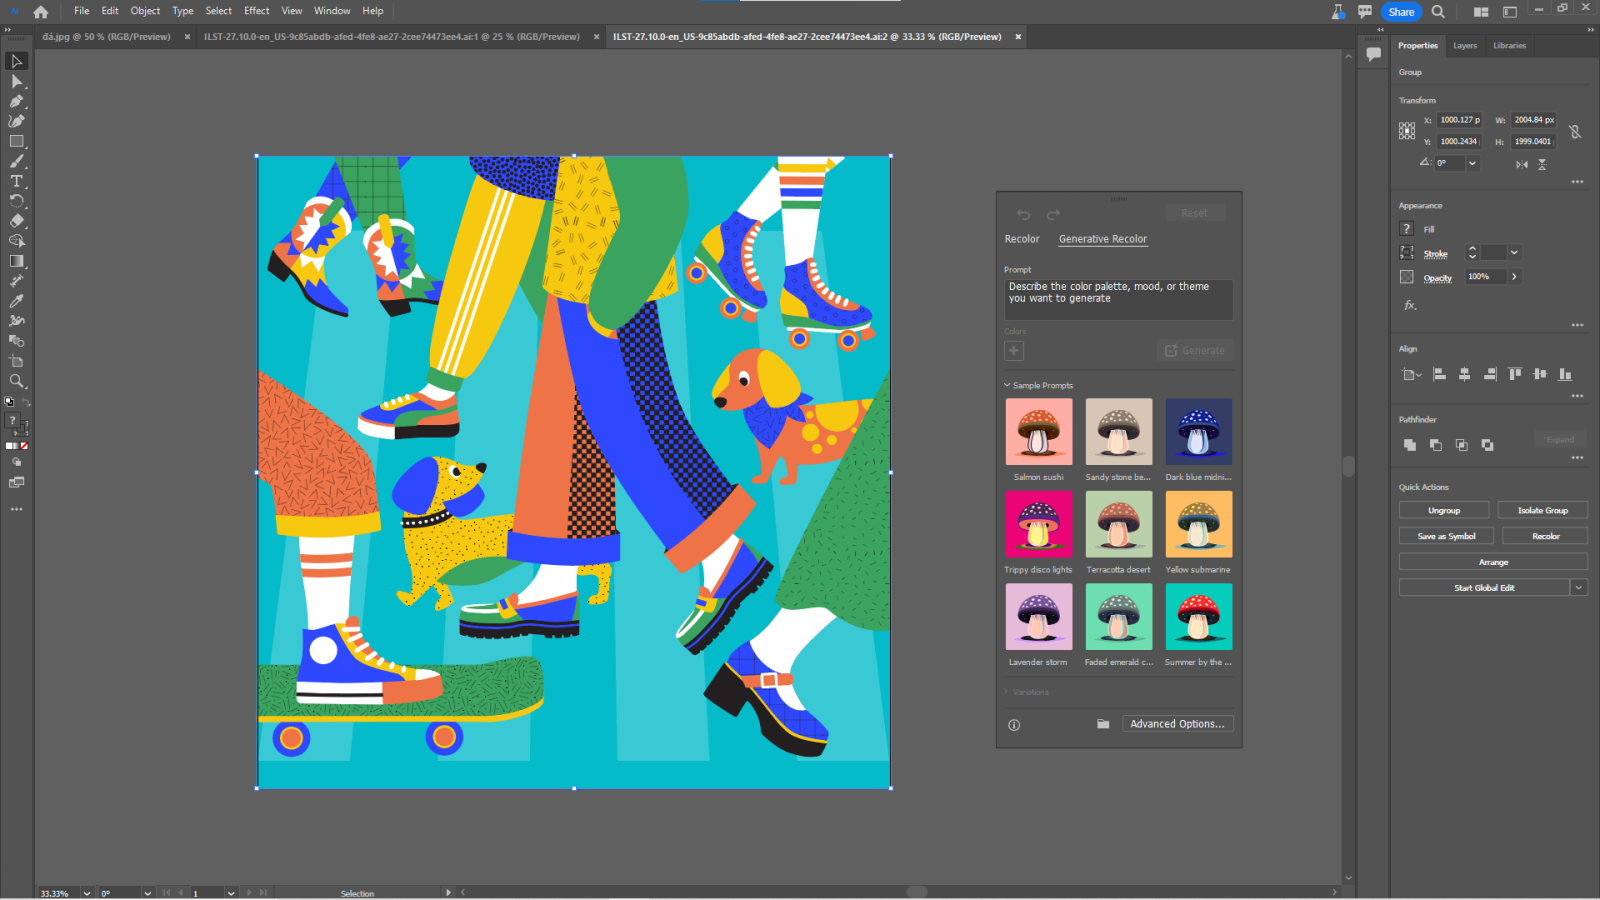Click info icon in Recolor panel
This screenshot has height=900, width=1600.
tap(1014, 725)
